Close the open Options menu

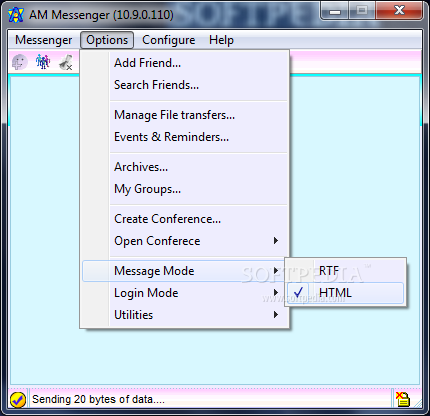[x=107, y=40]
